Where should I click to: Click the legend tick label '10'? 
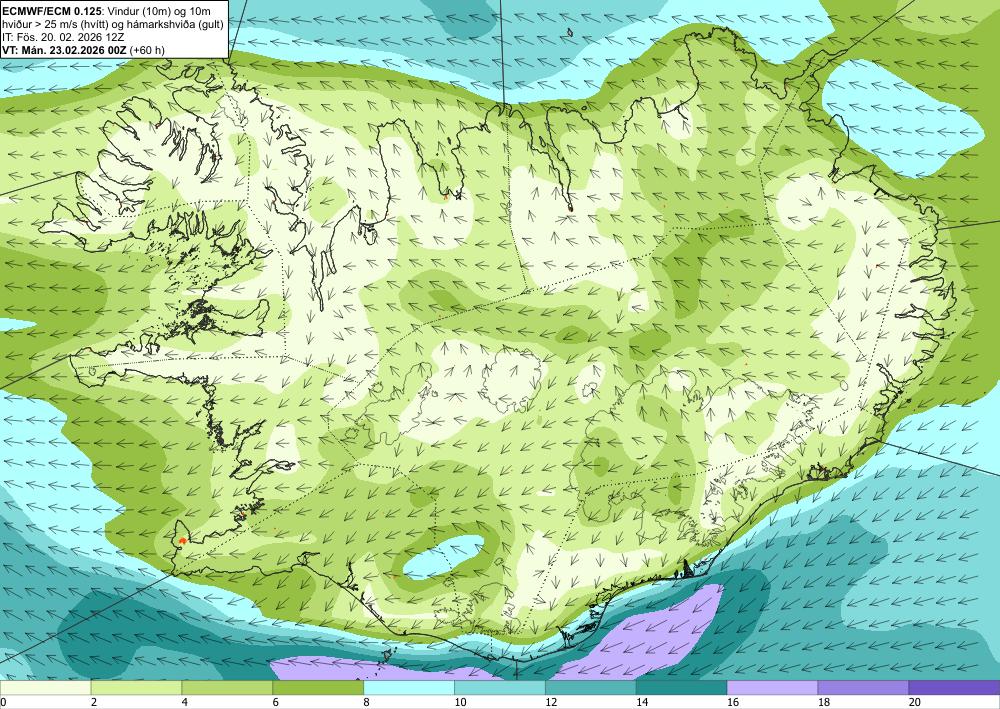(460, 702)
